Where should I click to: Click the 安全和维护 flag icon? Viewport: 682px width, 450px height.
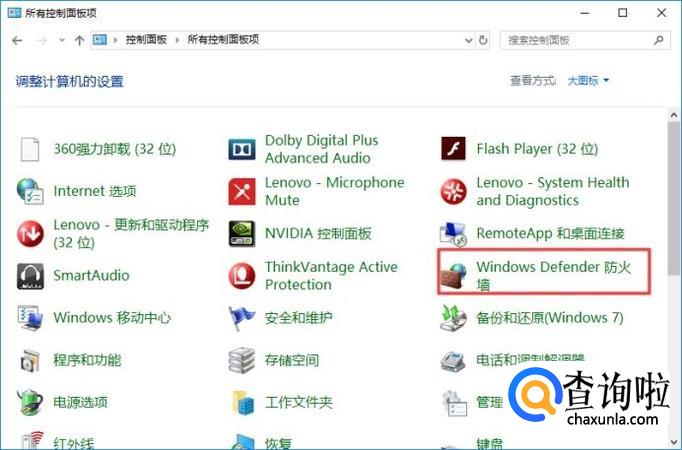pos(242,318)
